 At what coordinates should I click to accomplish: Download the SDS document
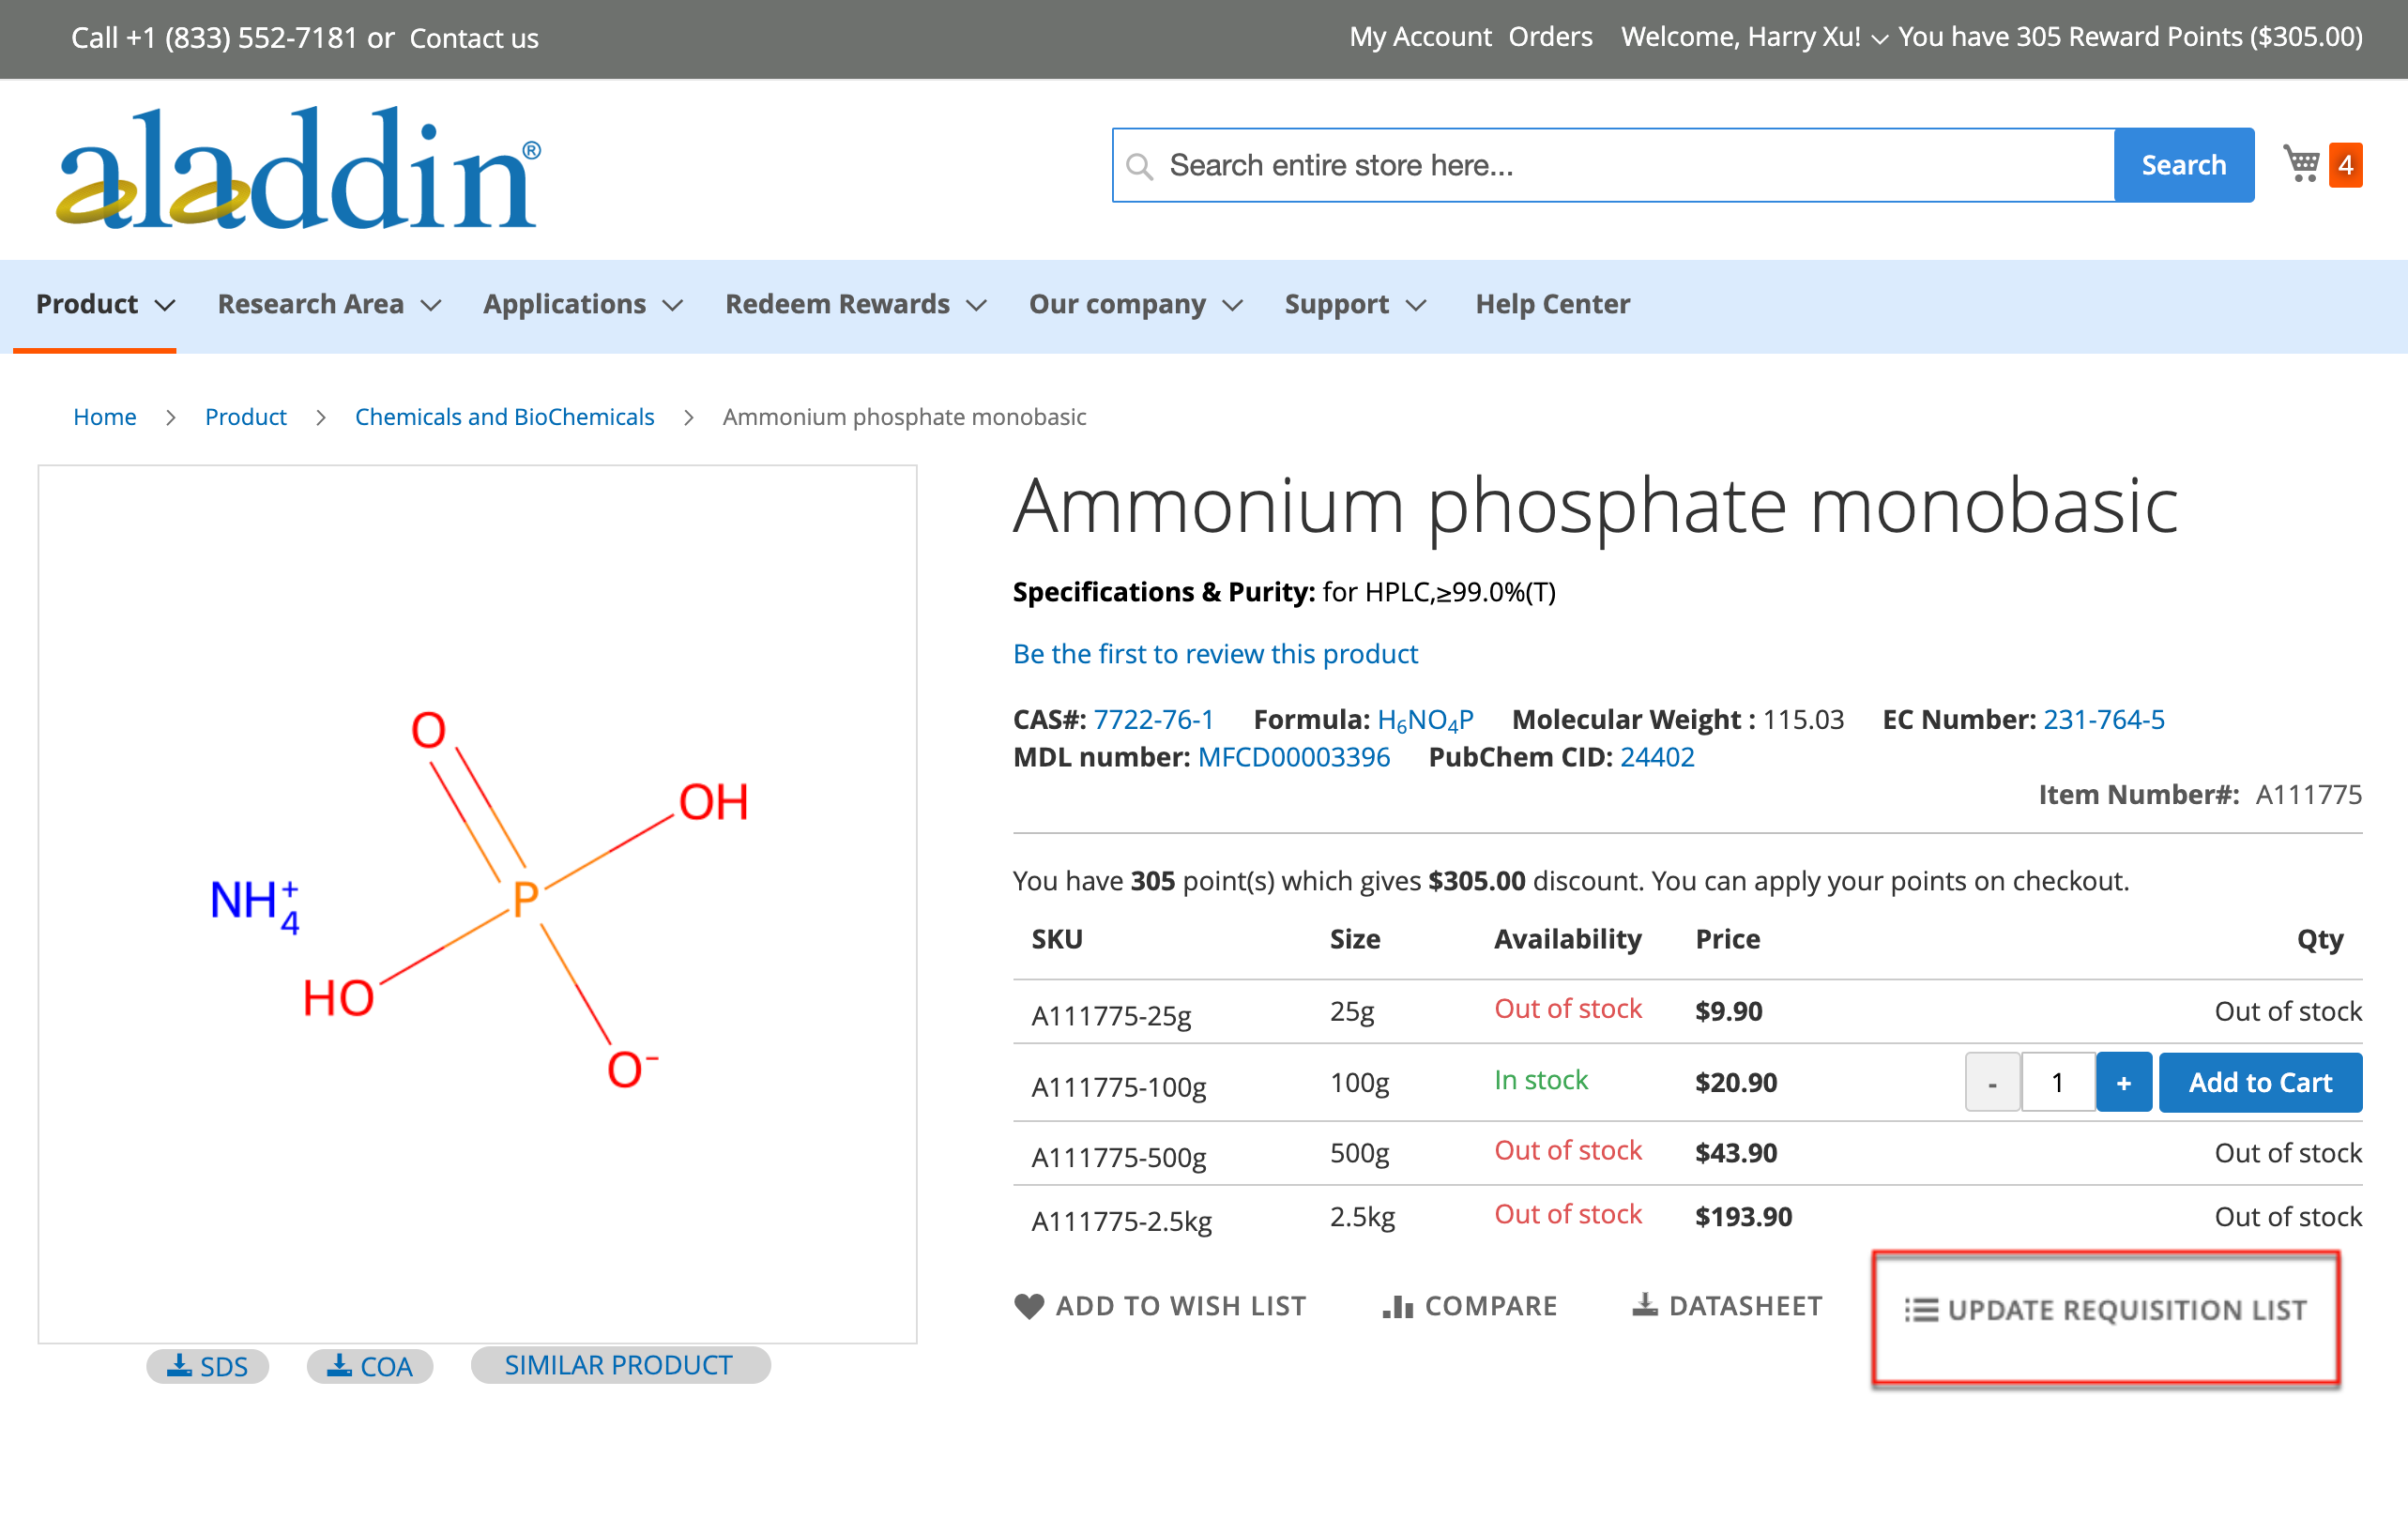[x=207, y=1366]
